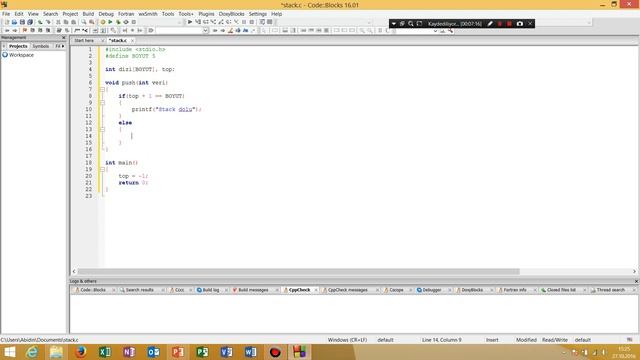This screenshot has height=360, width=640.
Task: Click the "Line 14, Column 9" status text
Action: pyautogui.click(x=442, y=340)
